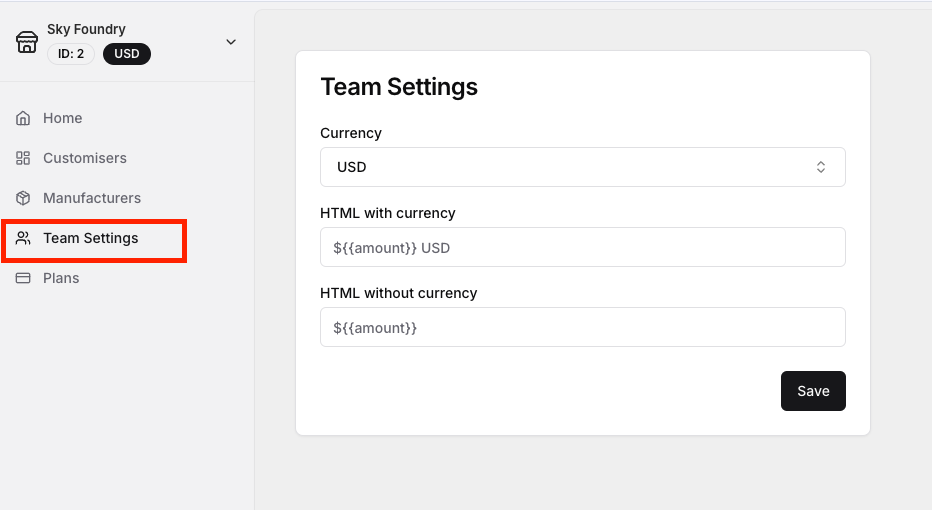Click the Manufacturers box icon
The image size is (932, 510).
(23, 198)
